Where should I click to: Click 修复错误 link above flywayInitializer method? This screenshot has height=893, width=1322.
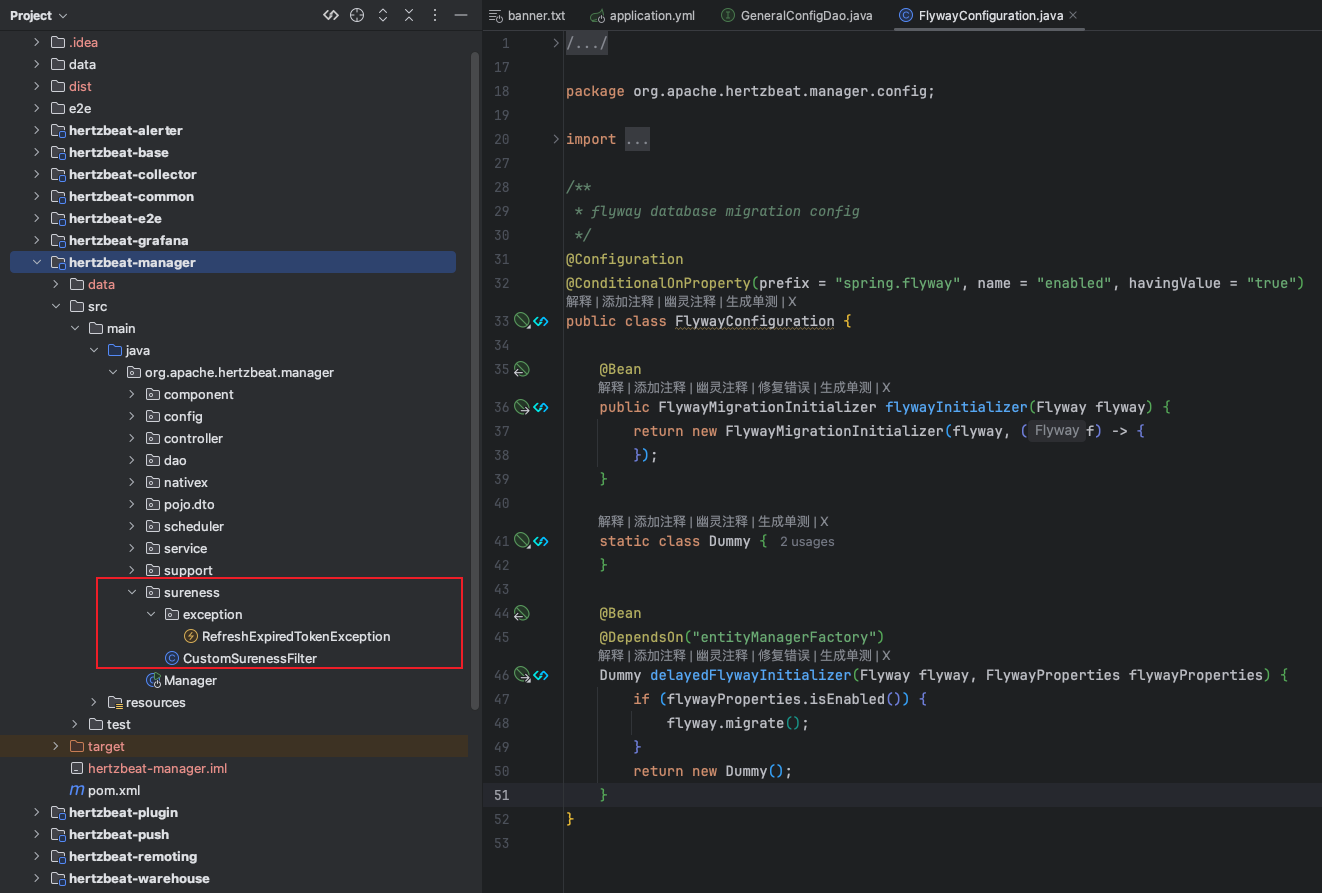click(783, 387)
